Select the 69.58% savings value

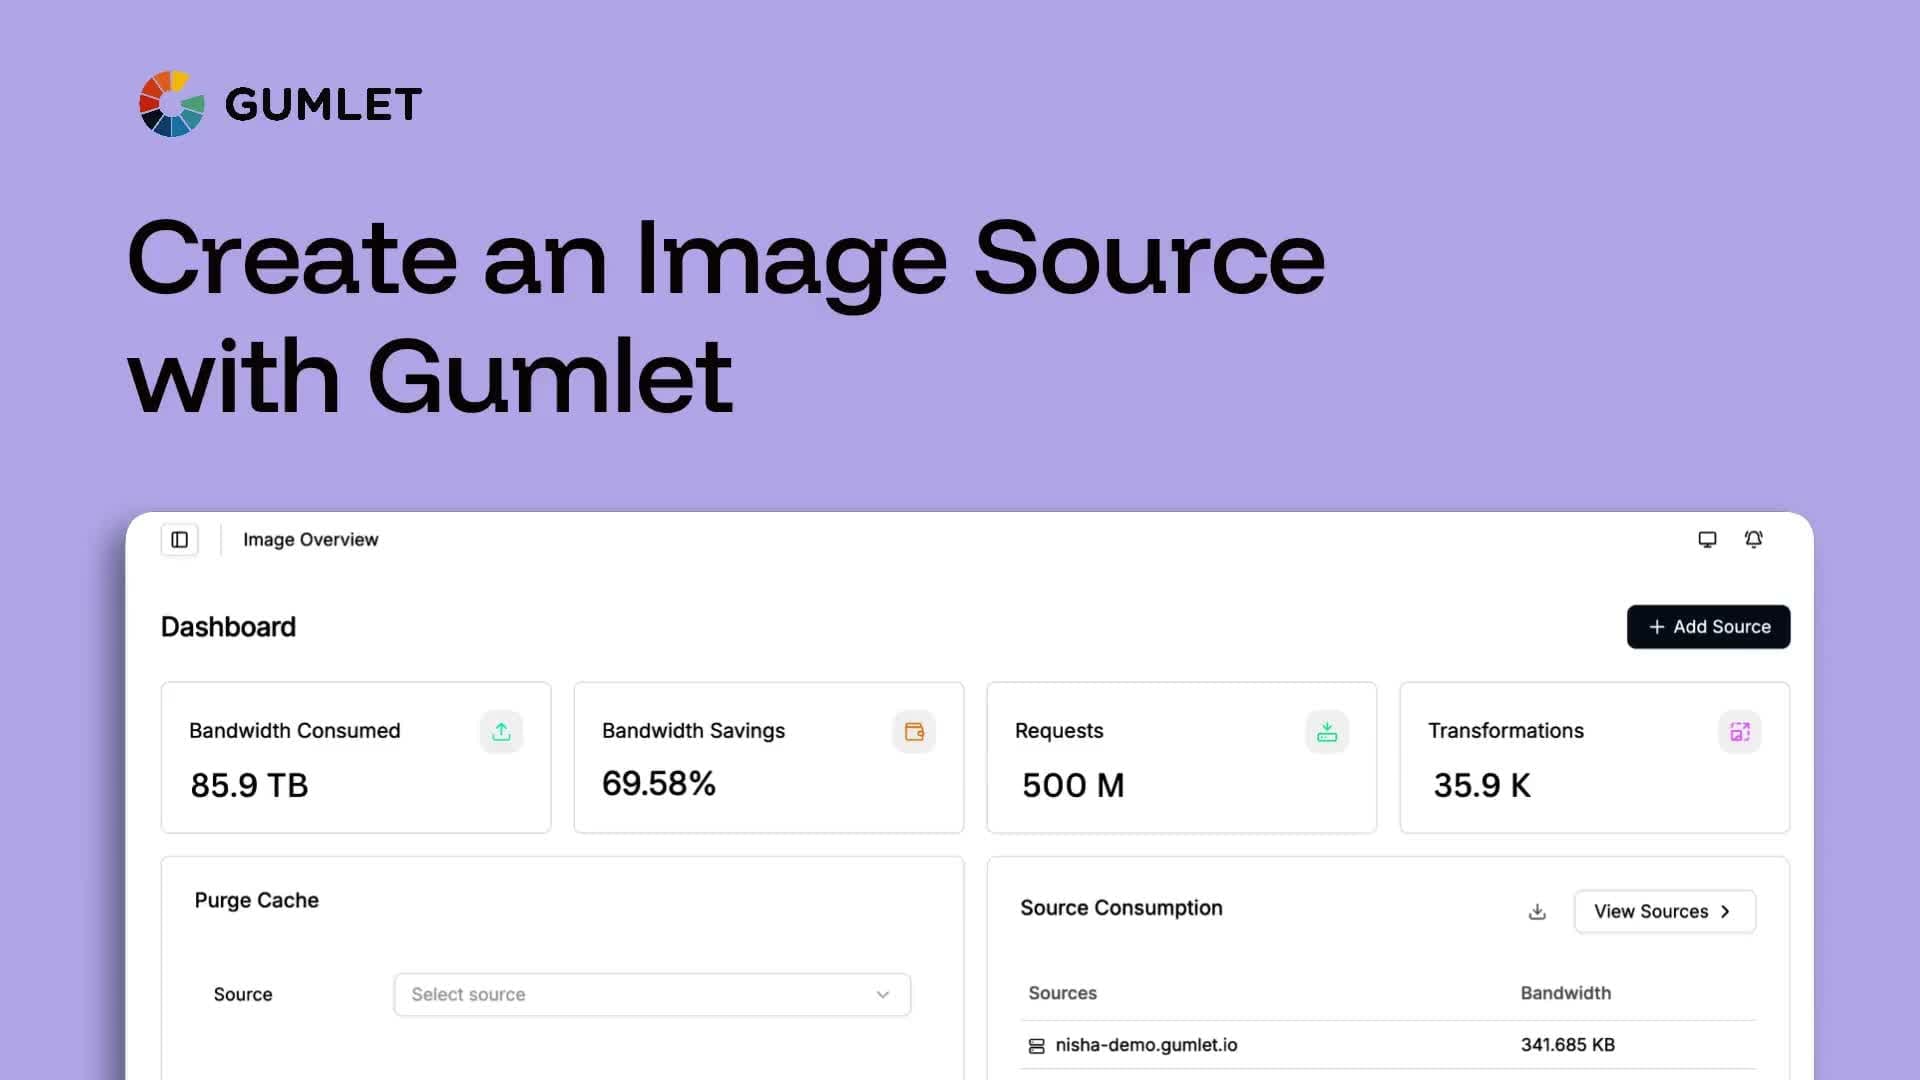[659, 784]
